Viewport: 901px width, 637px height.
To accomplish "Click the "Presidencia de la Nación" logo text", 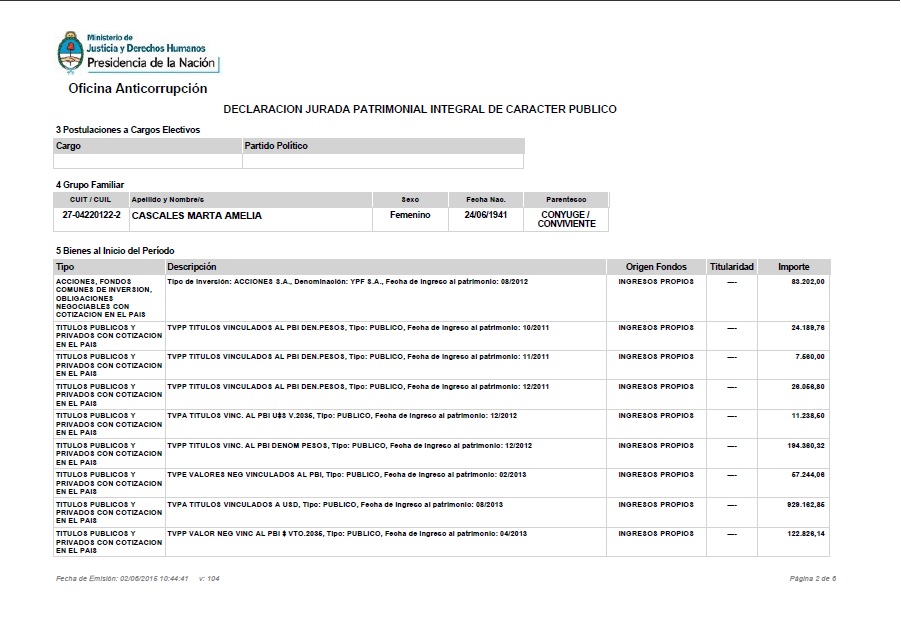I will (x=151, y=62).
